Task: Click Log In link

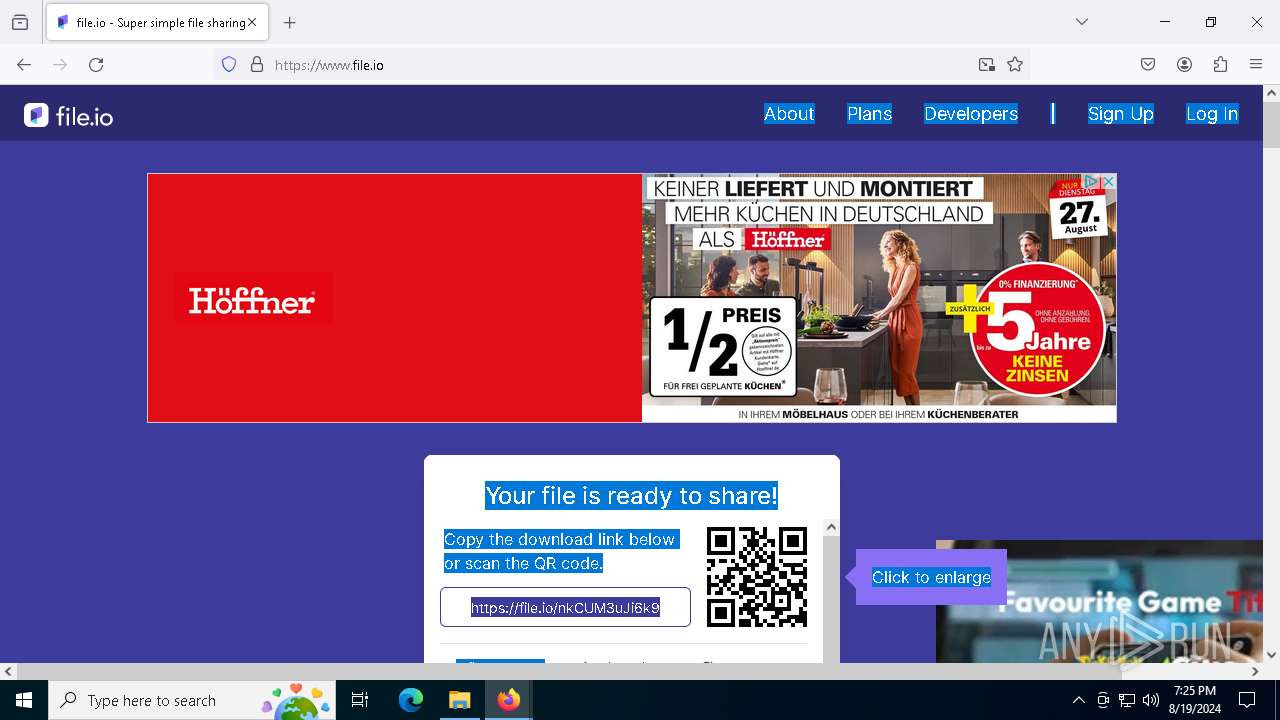Action: [1212, 114]
